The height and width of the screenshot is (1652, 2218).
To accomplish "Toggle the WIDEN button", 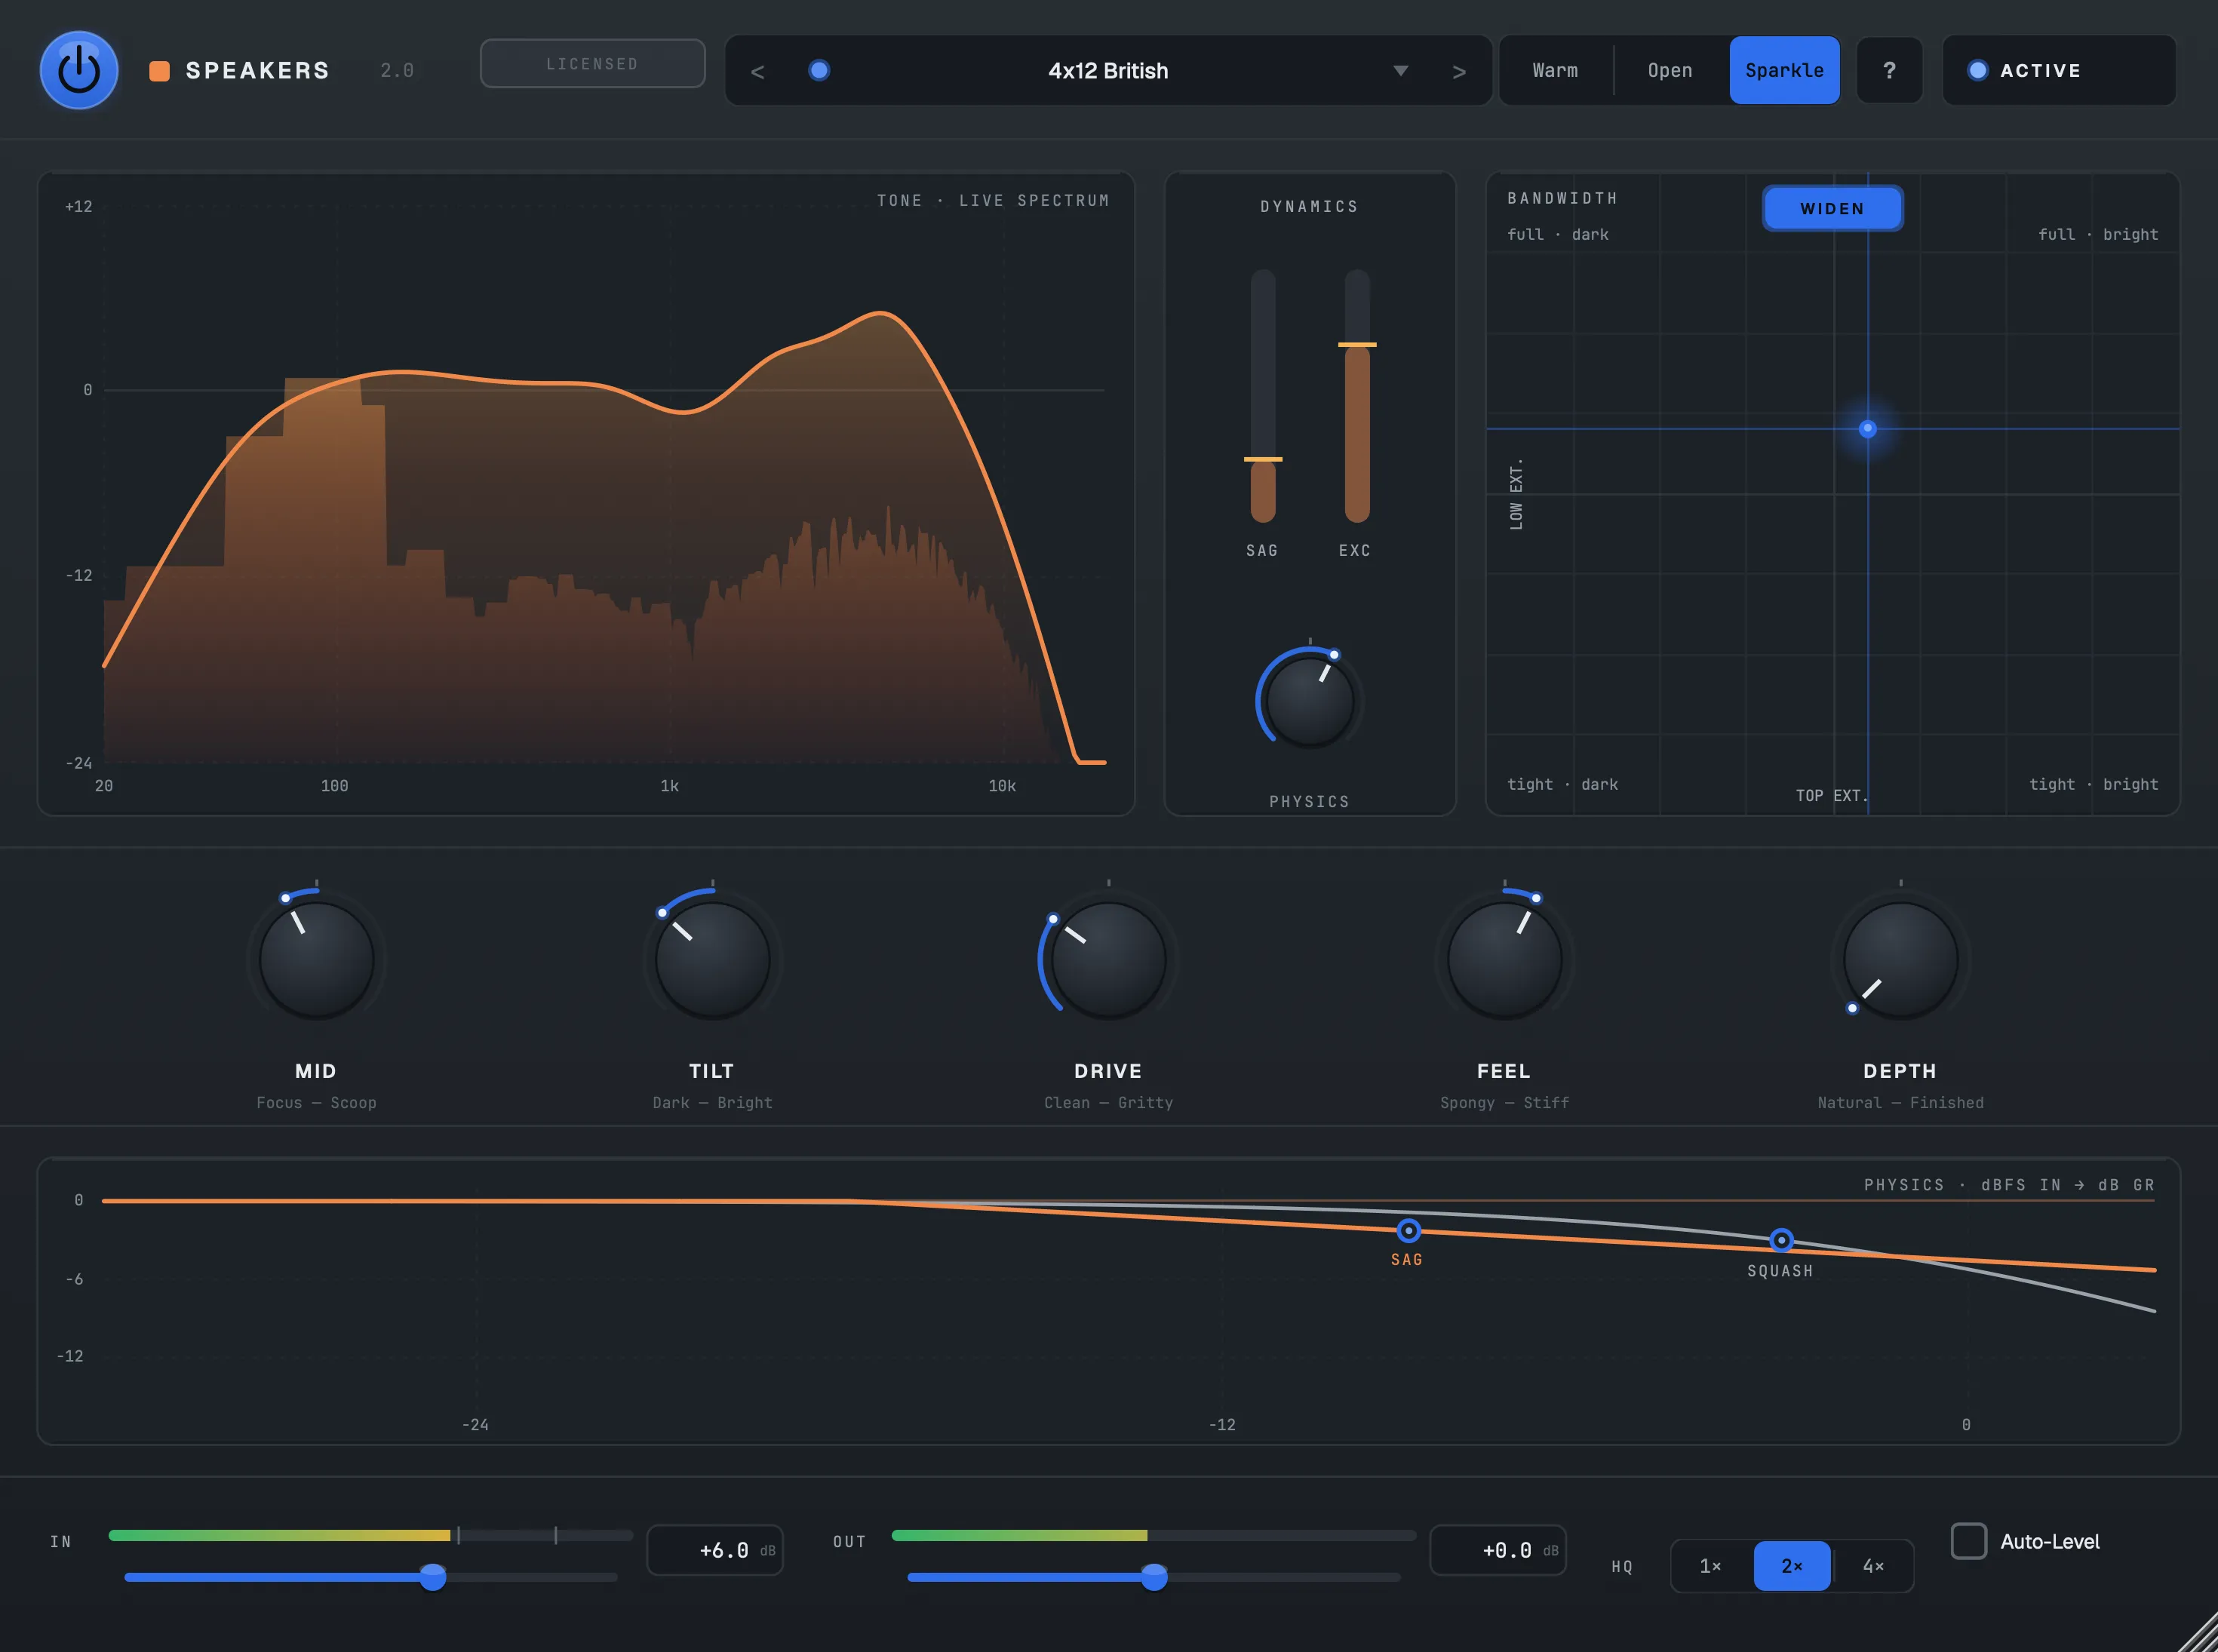I will [x=1832, y=208].
